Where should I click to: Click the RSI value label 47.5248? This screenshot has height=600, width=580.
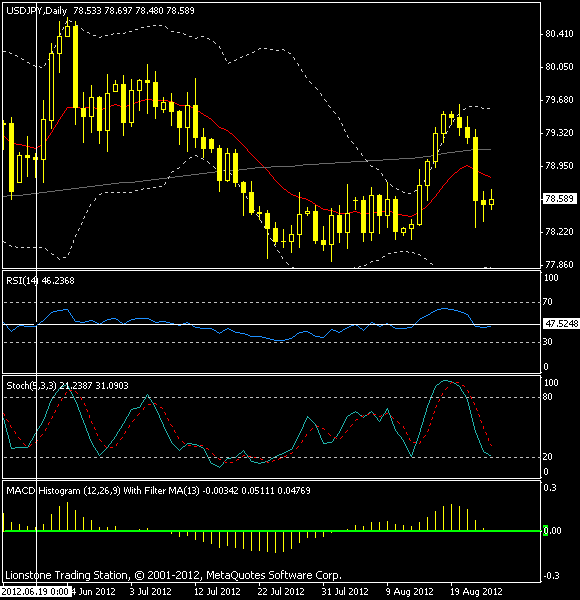click(x=561, y=324)
